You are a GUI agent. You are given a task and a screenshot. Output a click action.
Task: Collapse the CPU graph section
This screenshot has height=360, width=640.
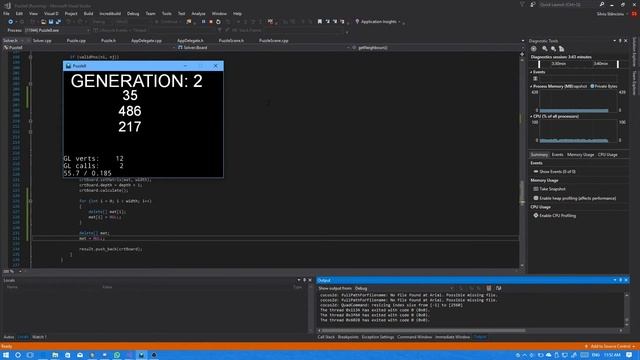pos(531,116)
